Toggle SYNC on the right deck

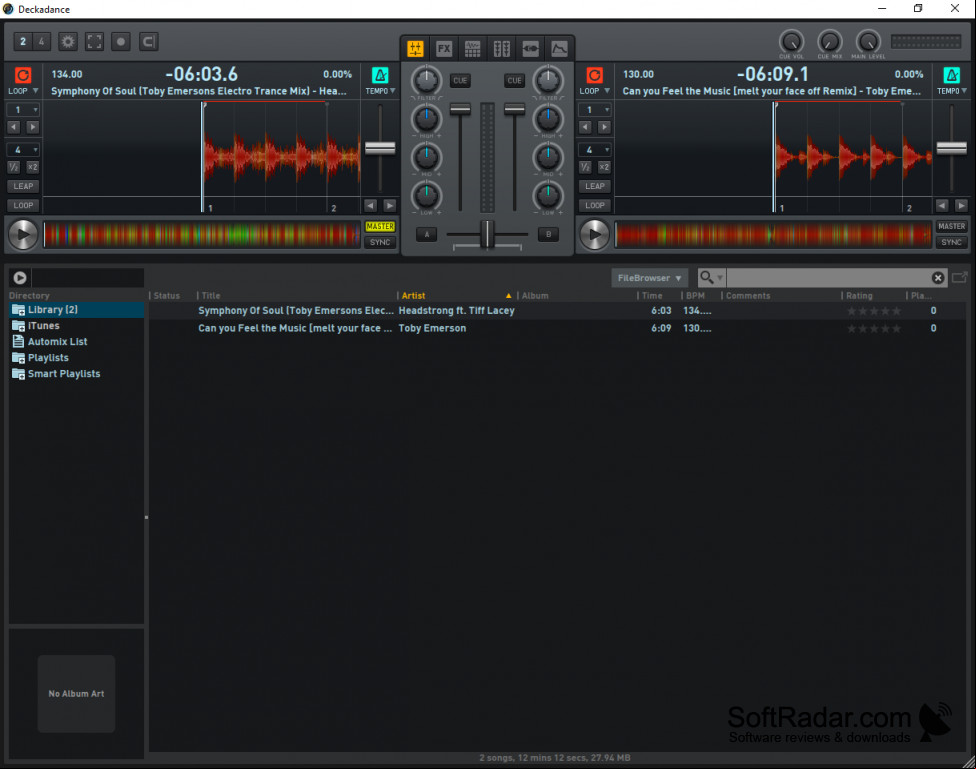(x=952, y=242)
